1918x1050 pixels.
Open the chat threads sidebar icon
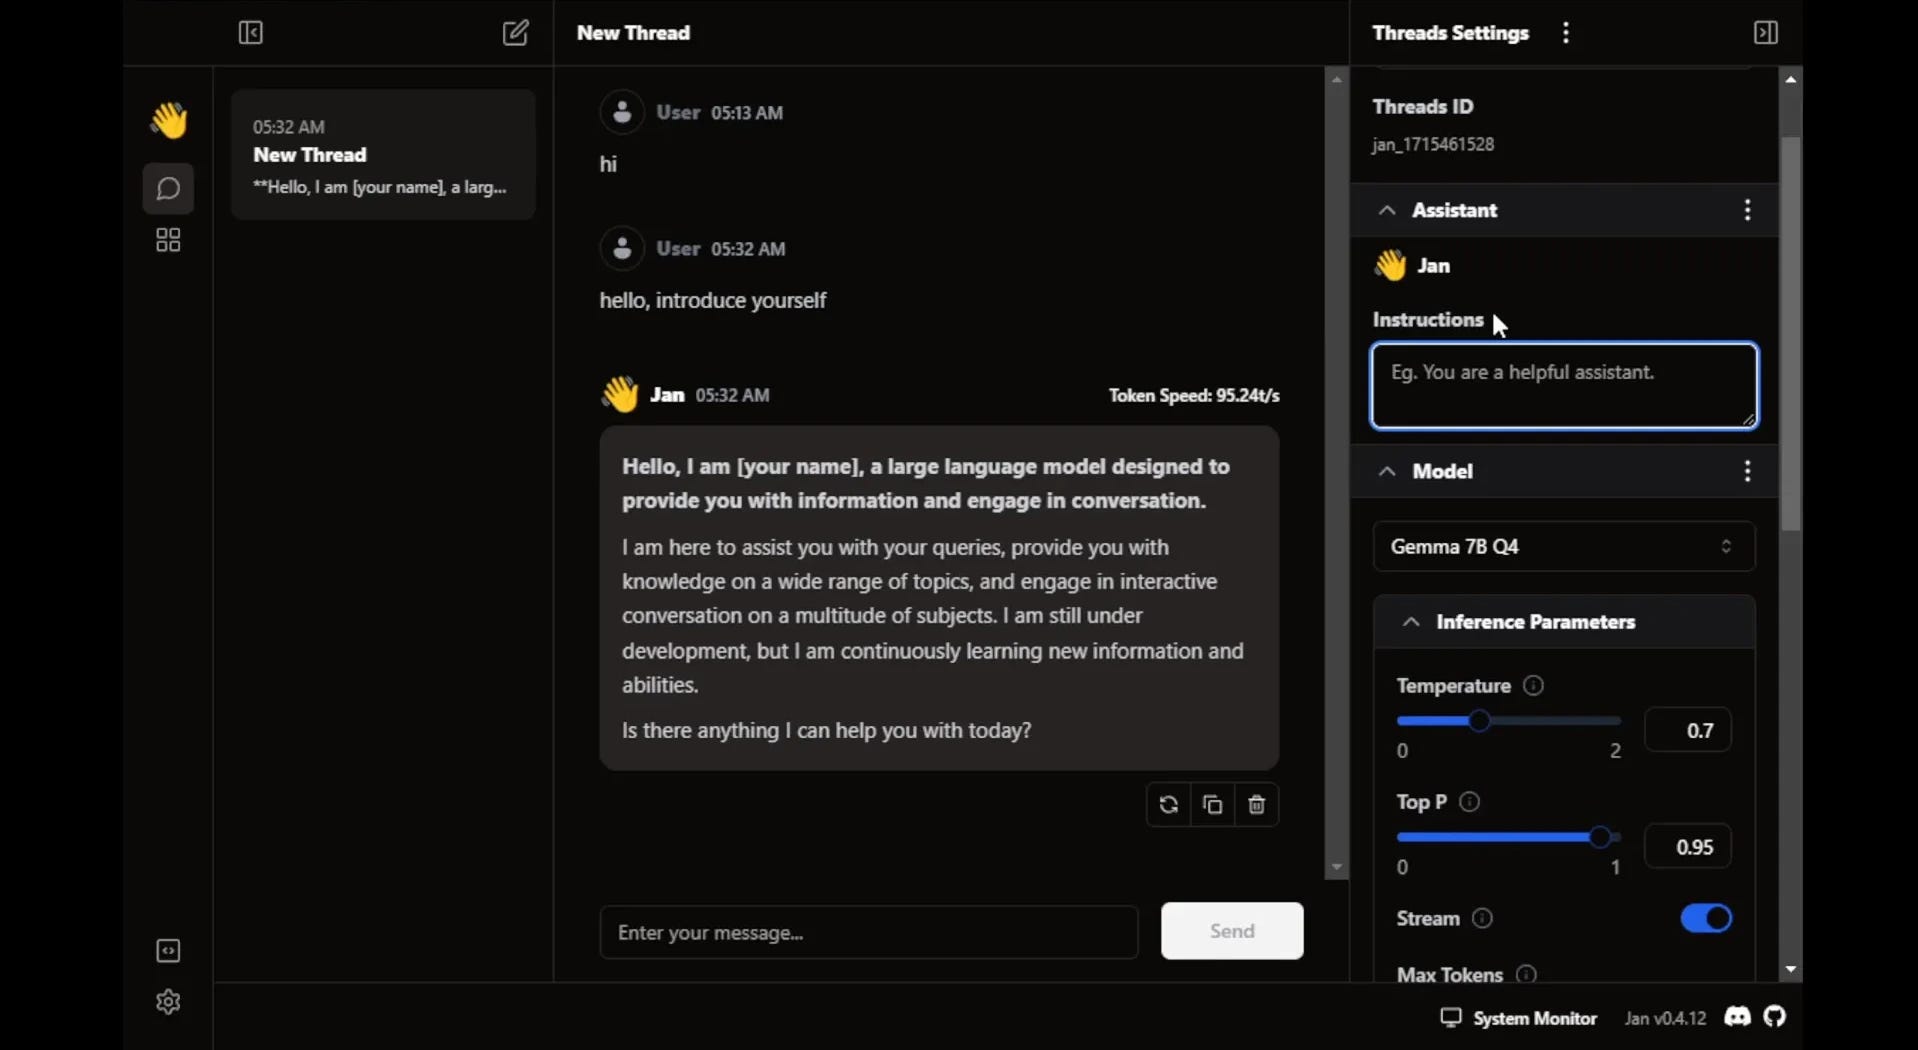tap(167, 189)
